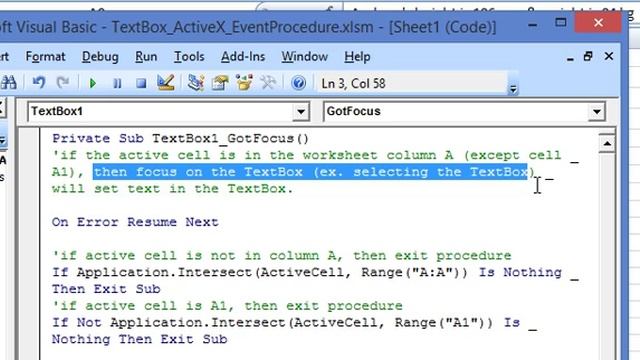
Task: Open the Format menu
Action: 45,57
